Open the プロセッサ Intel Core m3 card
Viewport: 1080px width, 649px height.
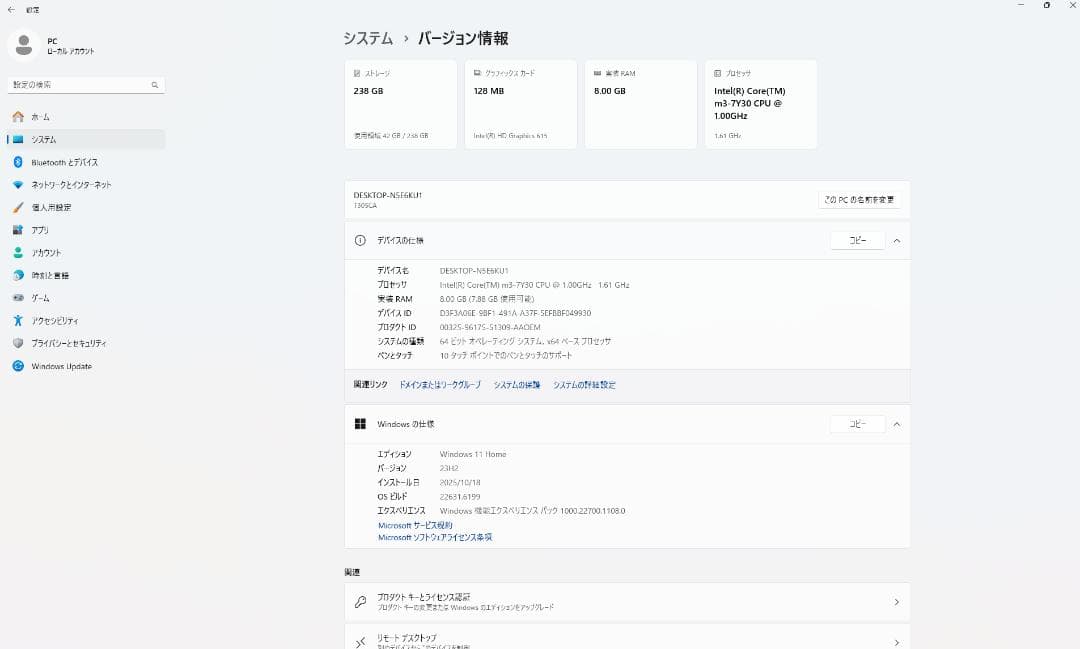(761, 104)
